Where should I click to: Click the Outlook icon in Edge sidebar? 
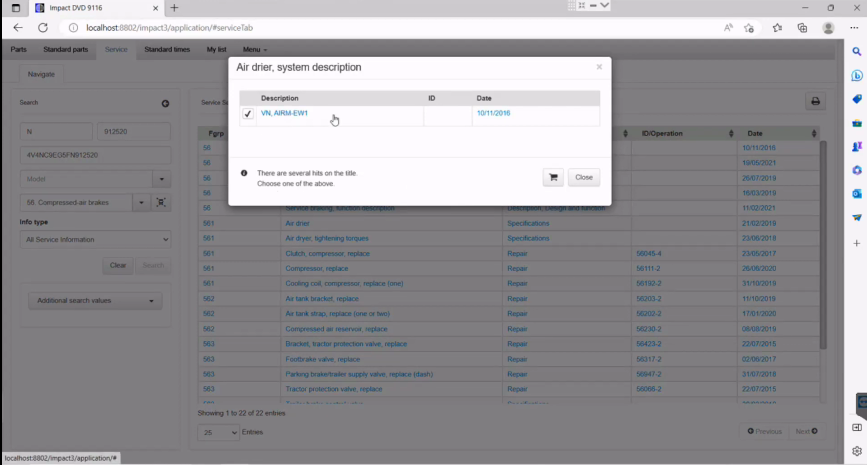[857, 193]
